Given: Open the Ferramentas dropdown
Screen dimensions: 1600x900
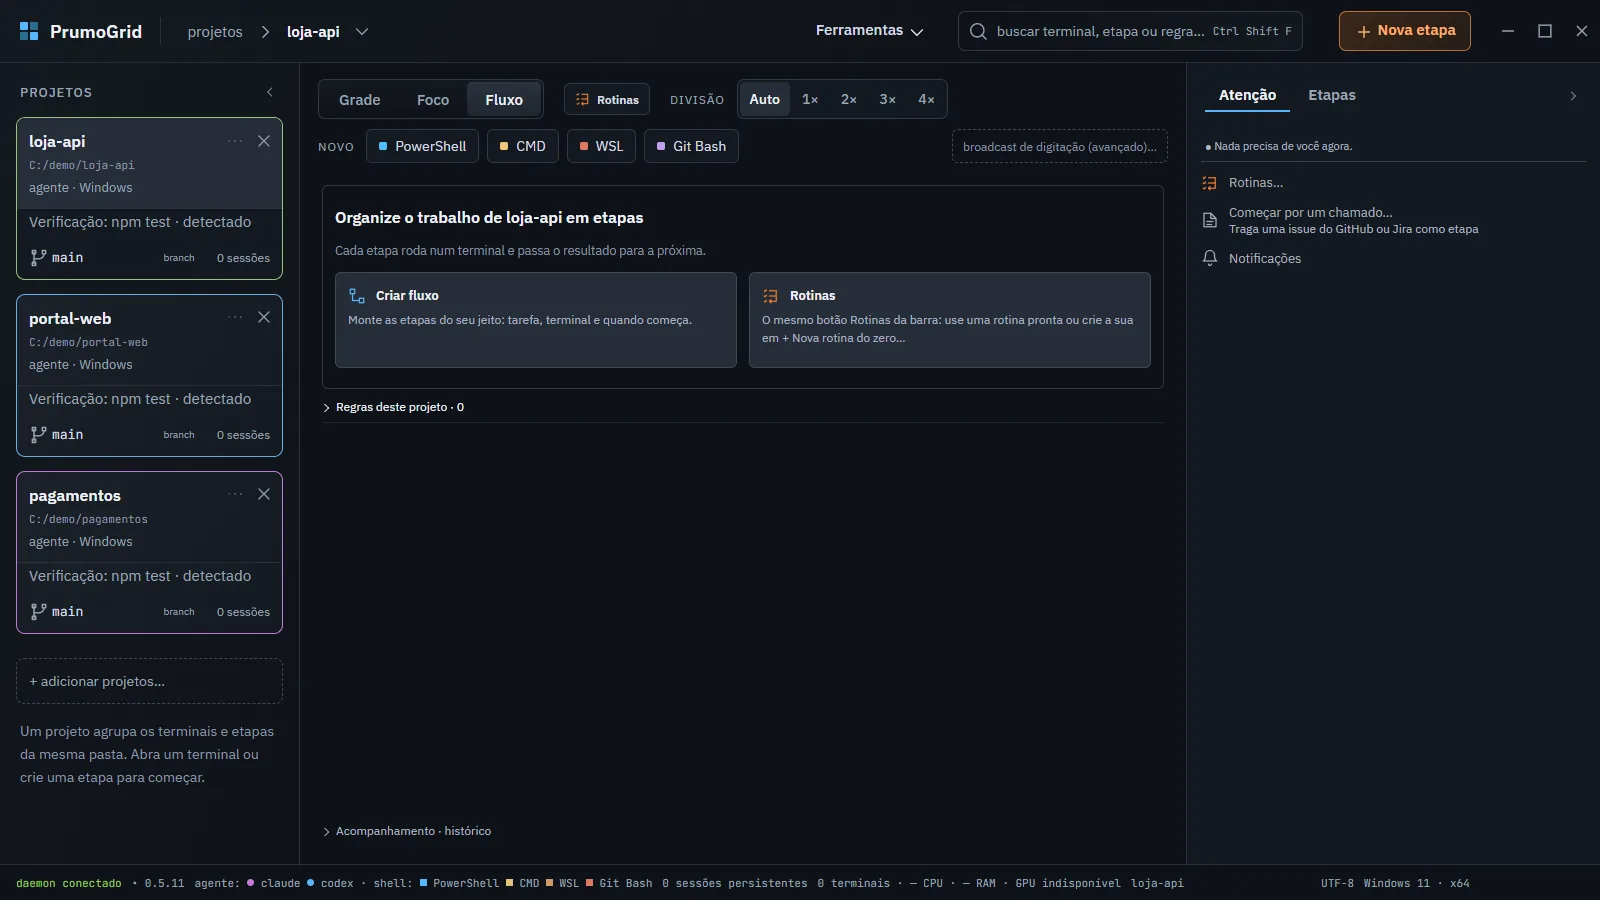Looking at the screenshot, I should (x=869, y=31).
